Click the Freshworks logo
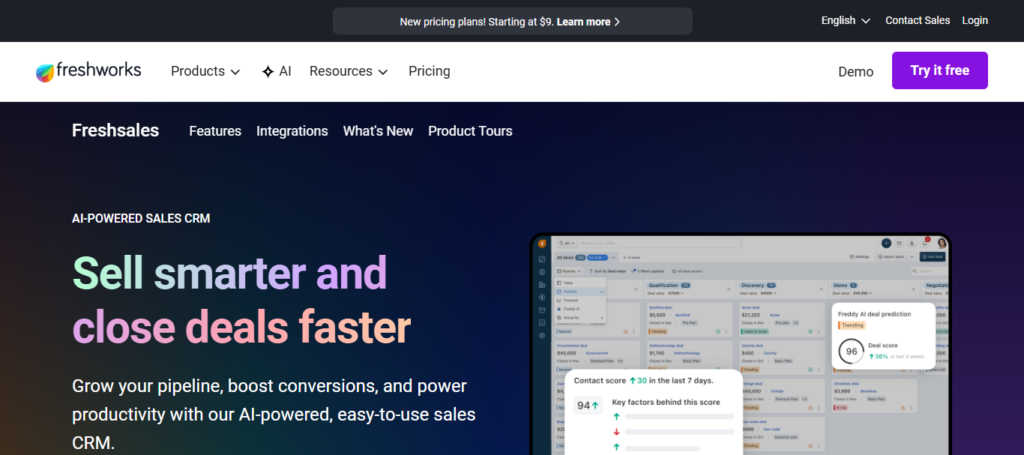1024x455 pixels. point(88,71)
